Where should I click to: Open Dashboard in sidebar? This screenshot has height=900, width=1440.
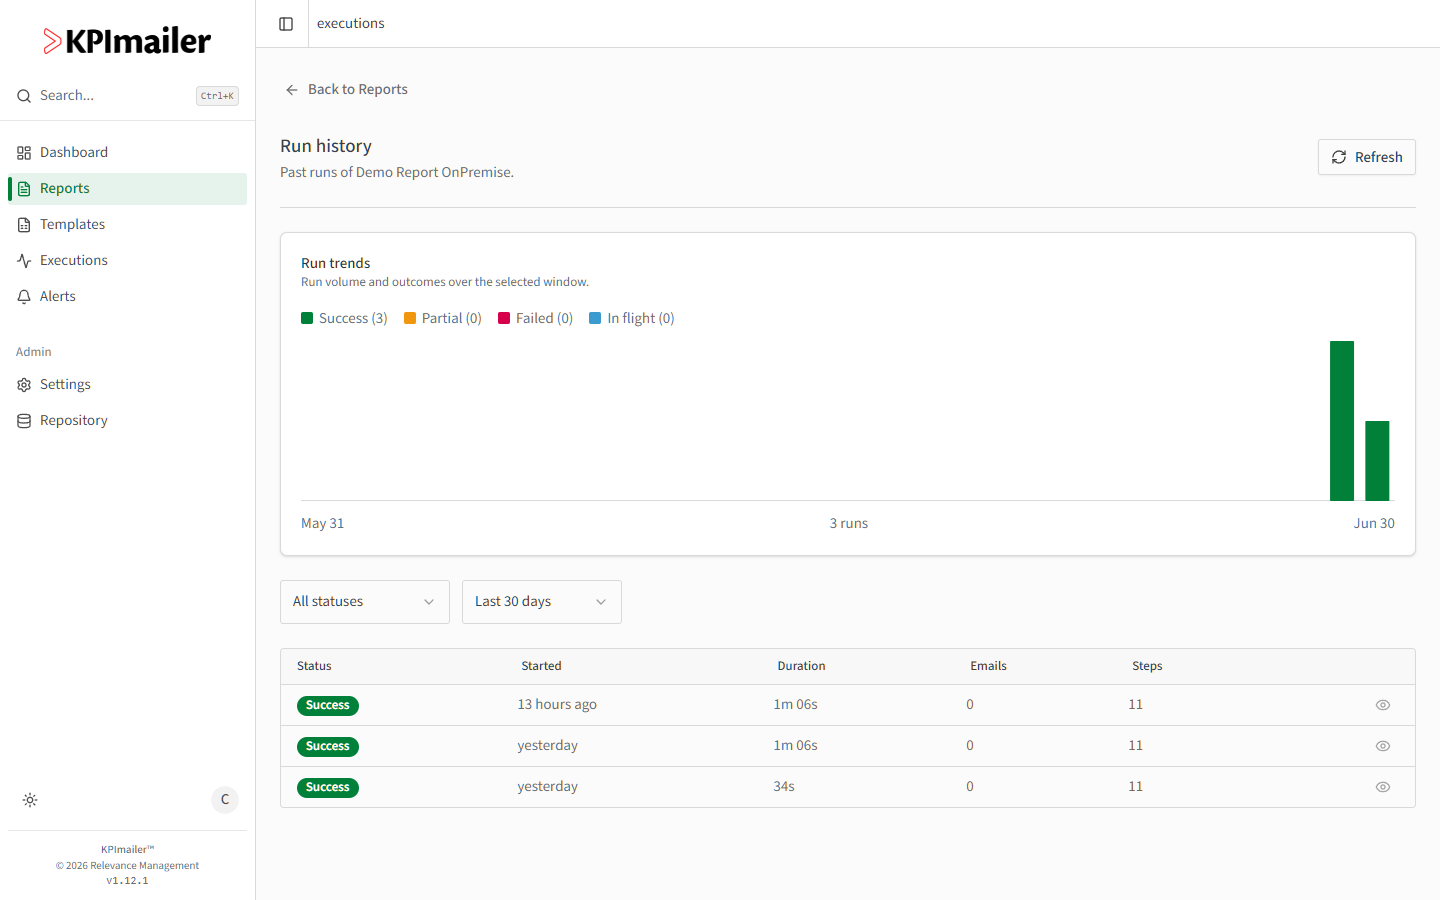coord(127,153)
